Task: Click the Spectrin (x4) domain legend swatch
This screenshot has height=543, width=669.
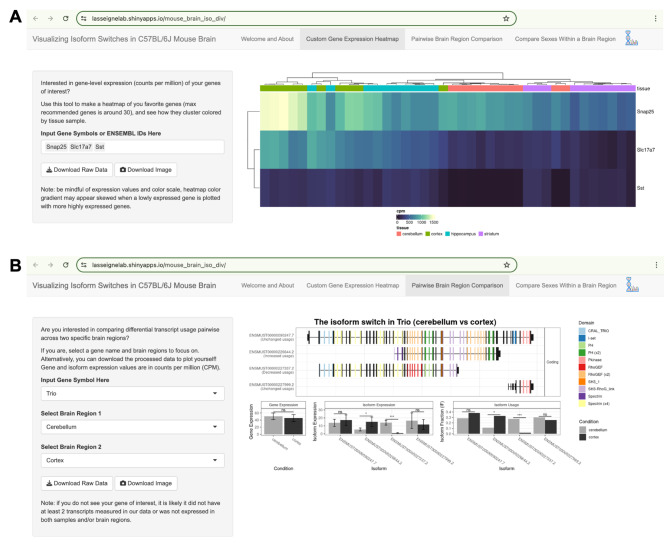Action: click(582, 404)
